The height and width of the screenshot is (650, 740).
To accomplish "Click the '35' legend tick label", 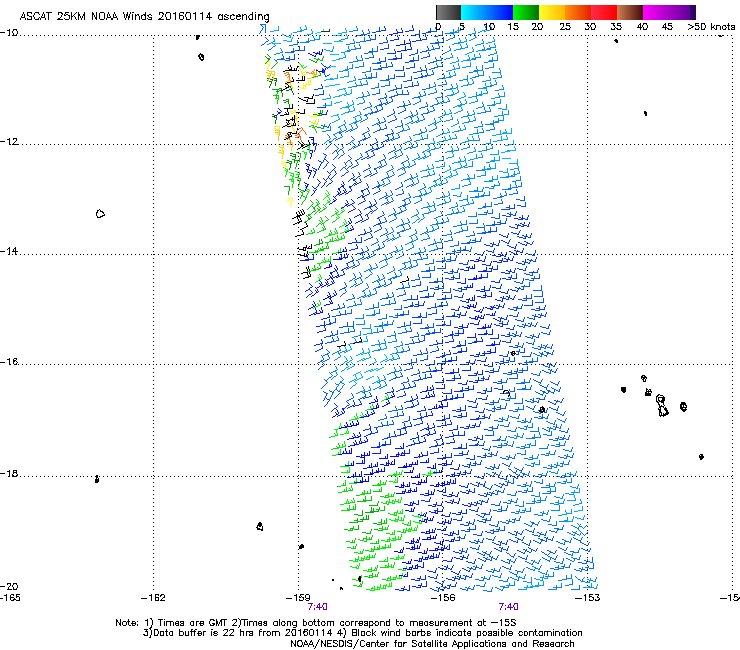I will pos(616,27).
